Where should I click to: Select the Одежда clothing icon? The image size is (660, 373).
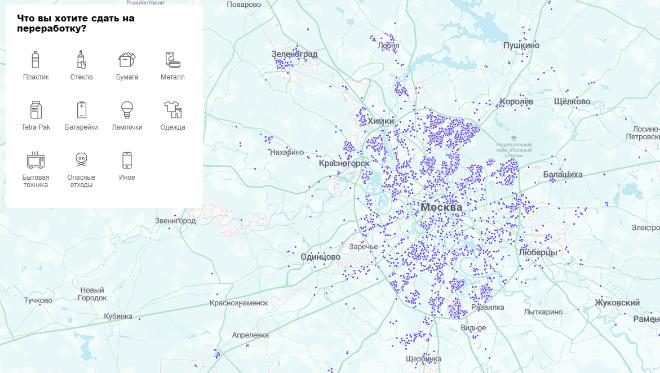tap(173, 110)
